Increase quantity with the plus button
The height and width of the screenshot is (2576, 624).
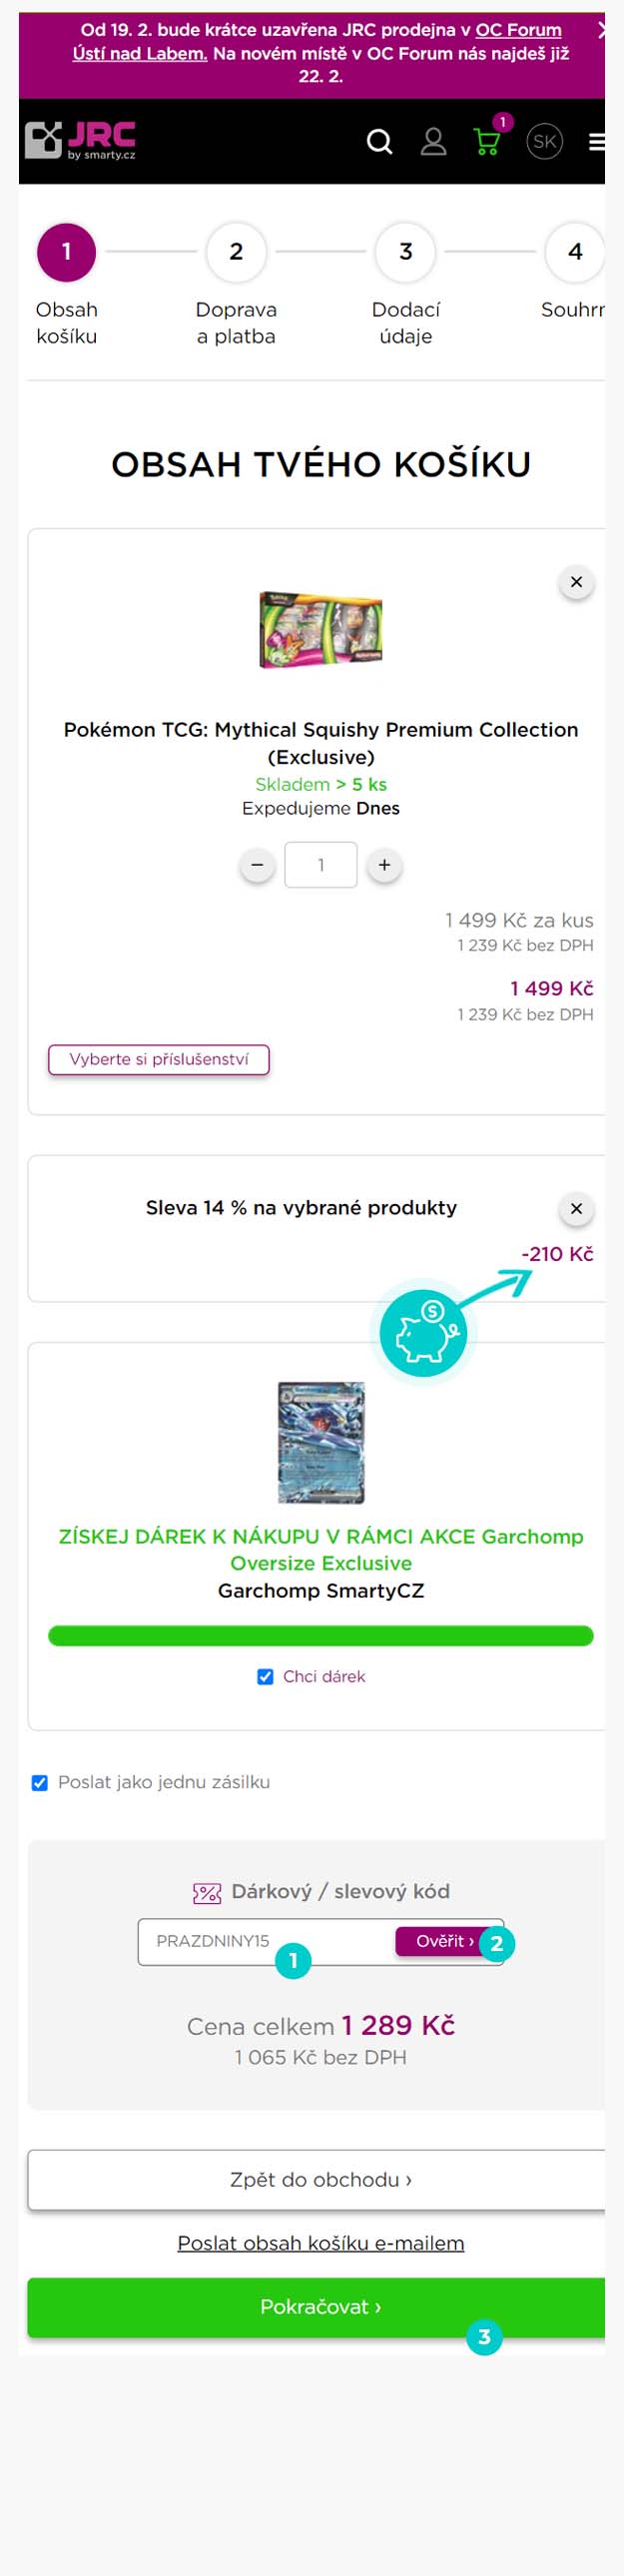tap(384, 865)
